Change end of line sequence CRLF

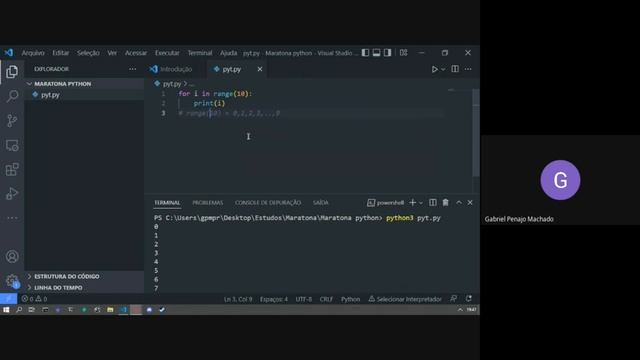pyautogui.click(x=326, y=299)
